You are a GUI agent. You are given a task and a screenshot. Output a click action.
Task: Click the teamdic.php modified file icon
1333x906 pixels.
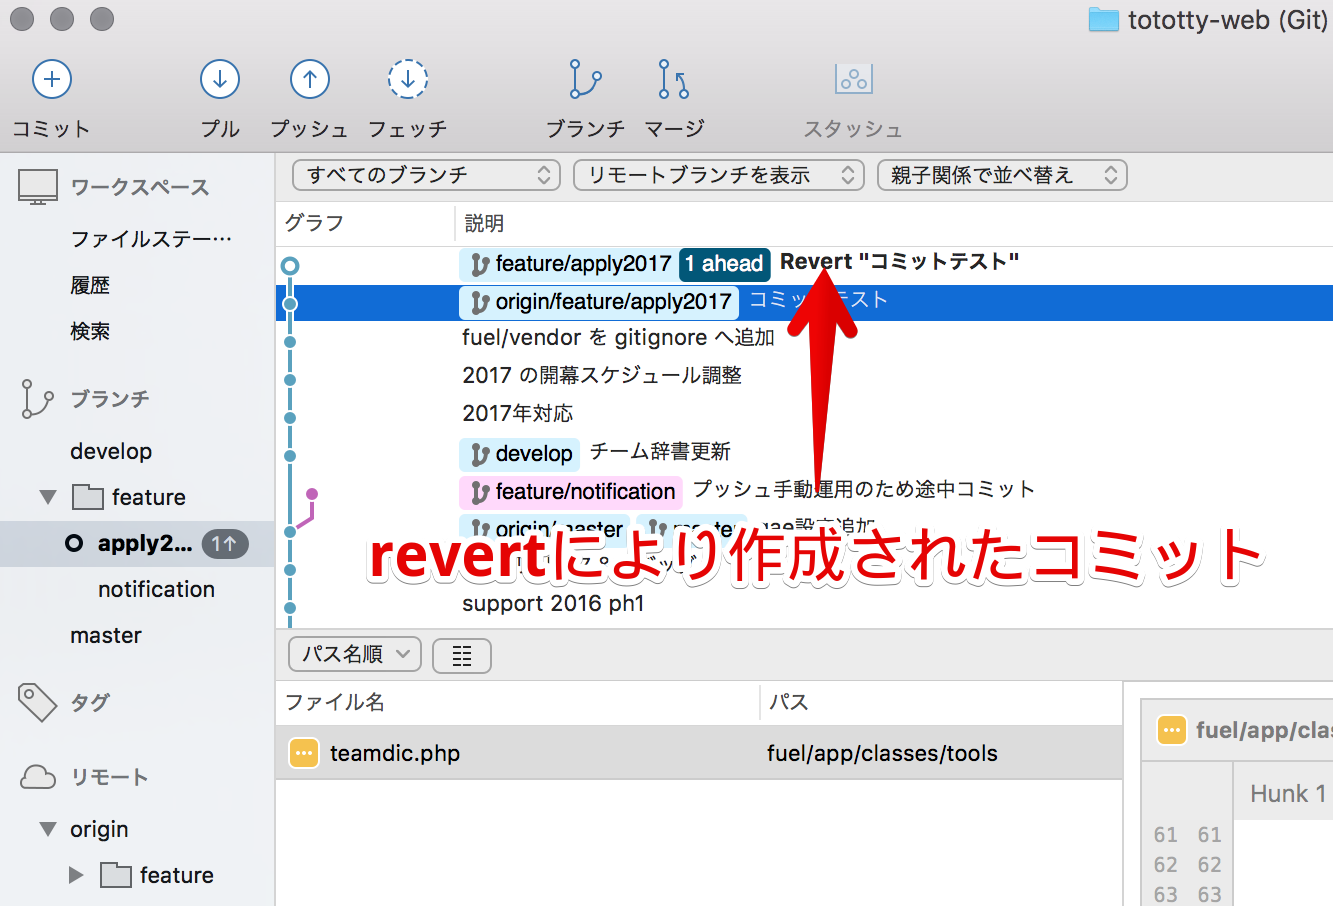[x=304, y=753]
